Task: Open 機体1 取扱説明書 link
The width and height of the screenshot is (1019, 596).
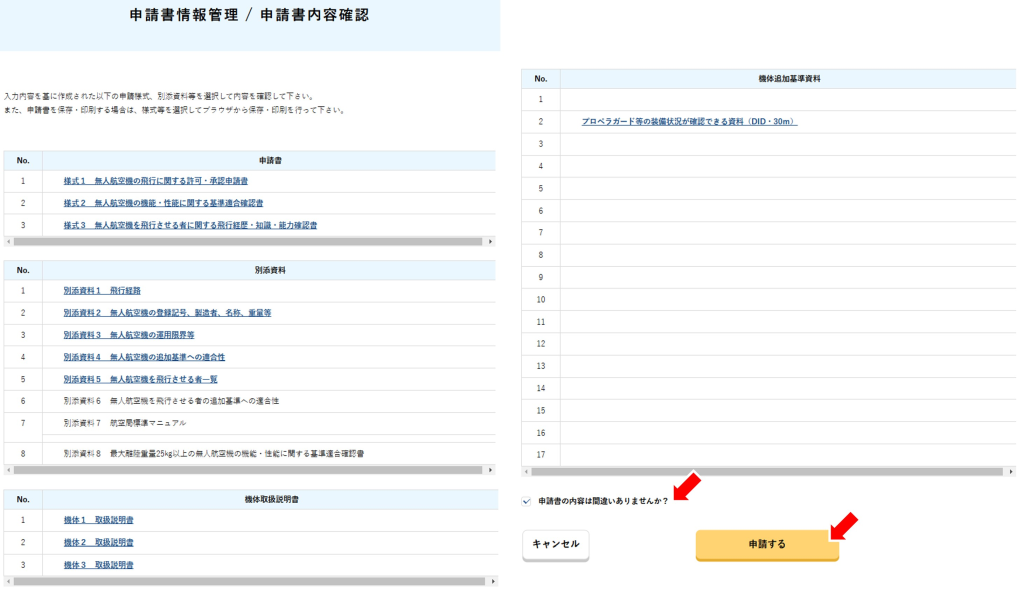Action: 98,520
